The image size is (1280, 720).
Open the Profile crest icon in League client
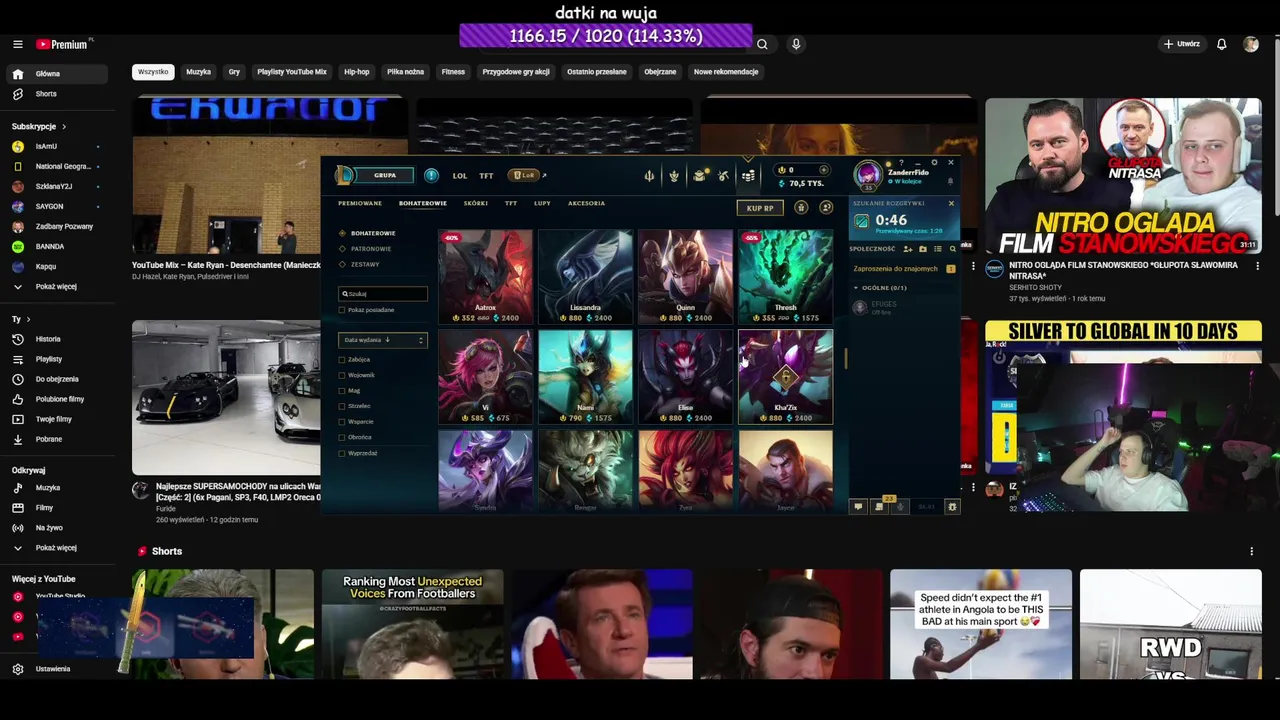click(674, 176)
